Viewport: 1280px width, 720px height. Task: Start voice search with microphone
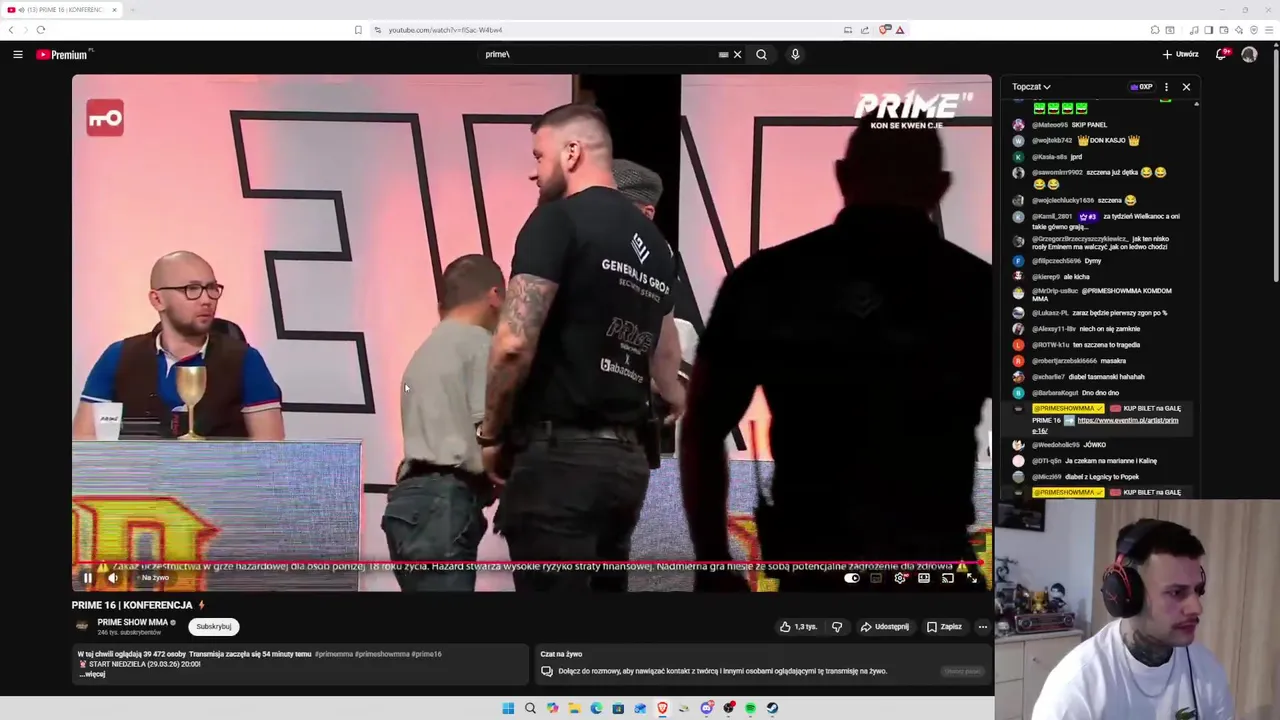pos(795,54)
